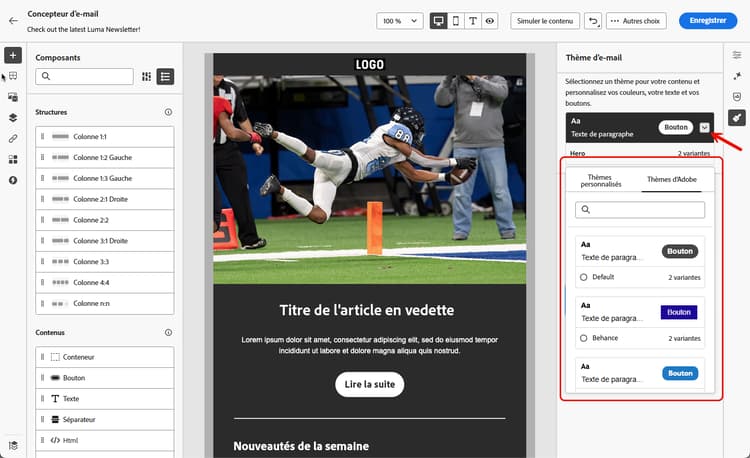This screenshot has width=750, height=458.
Task: Select the Colonne 3:1 Droite structure
Action: 105,241
